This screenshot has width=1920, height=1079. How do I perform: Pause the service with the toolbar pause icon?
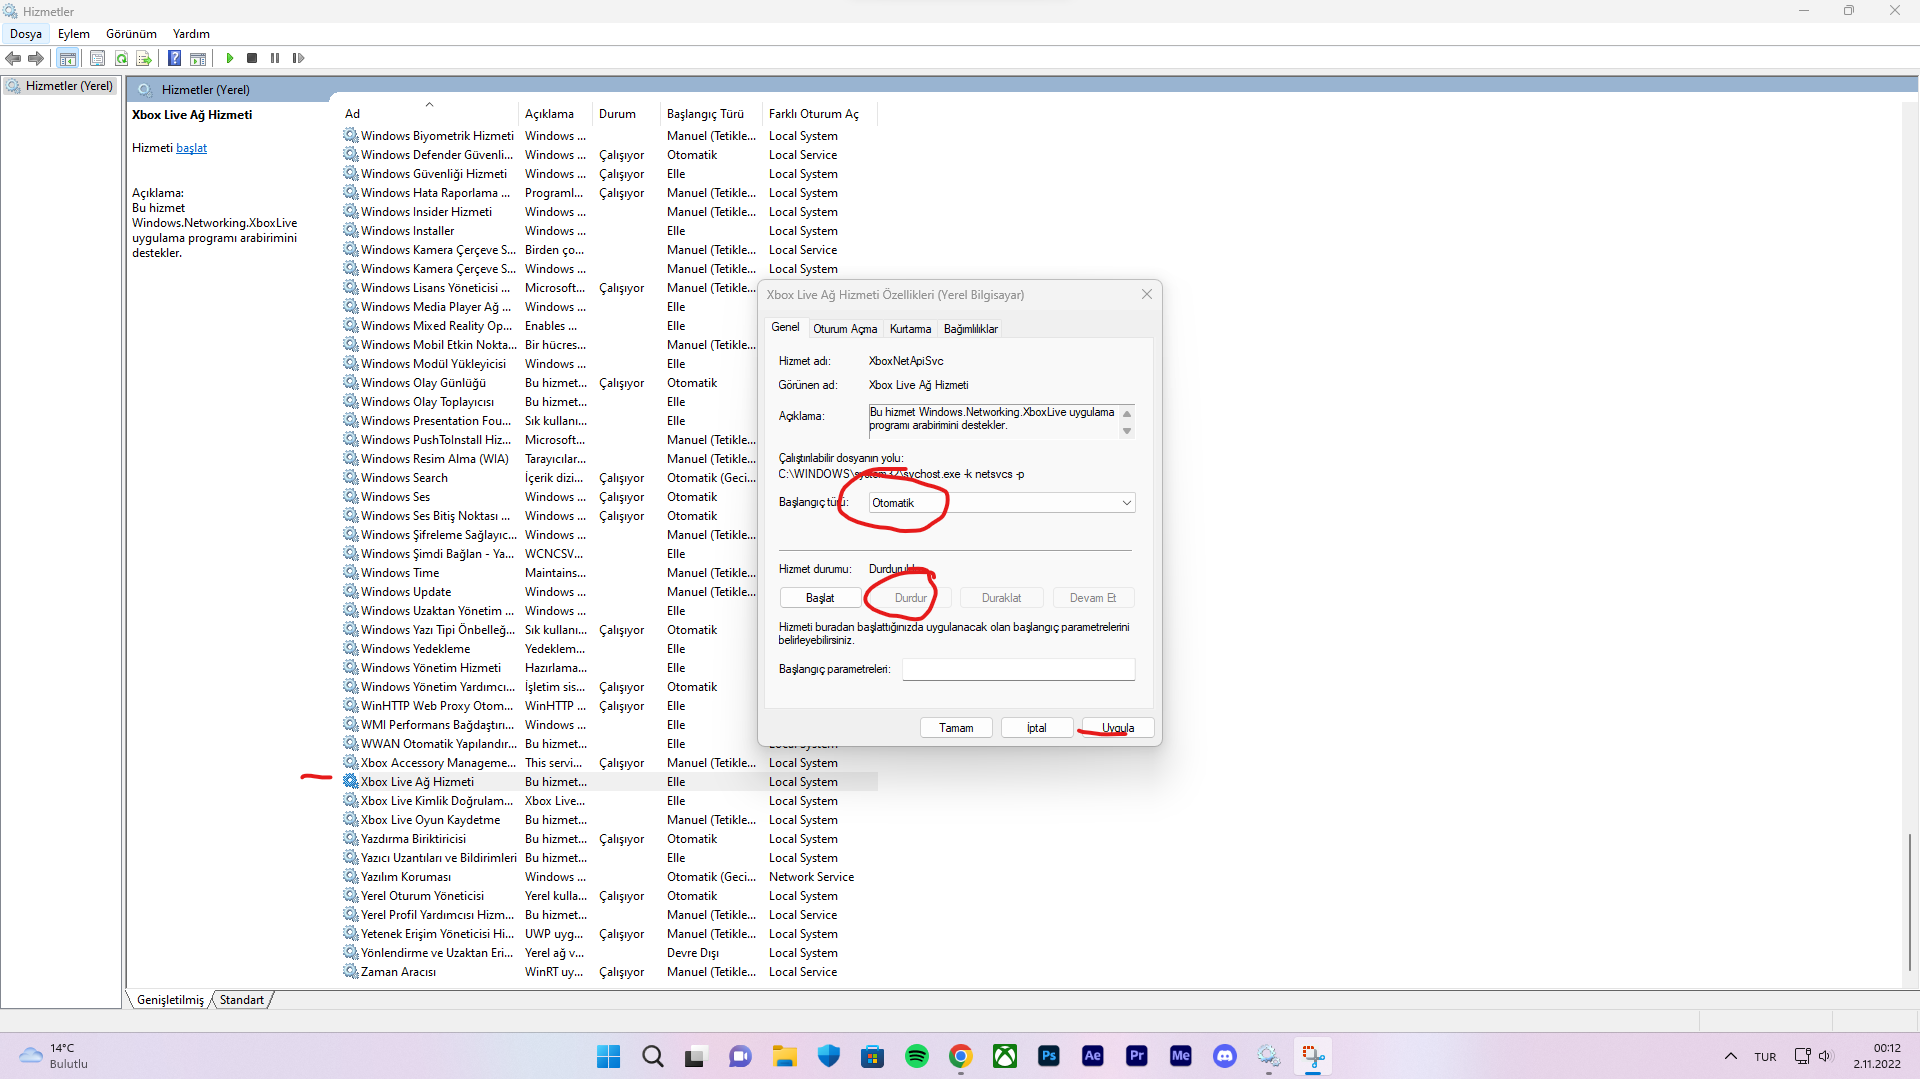click(275, 58)
